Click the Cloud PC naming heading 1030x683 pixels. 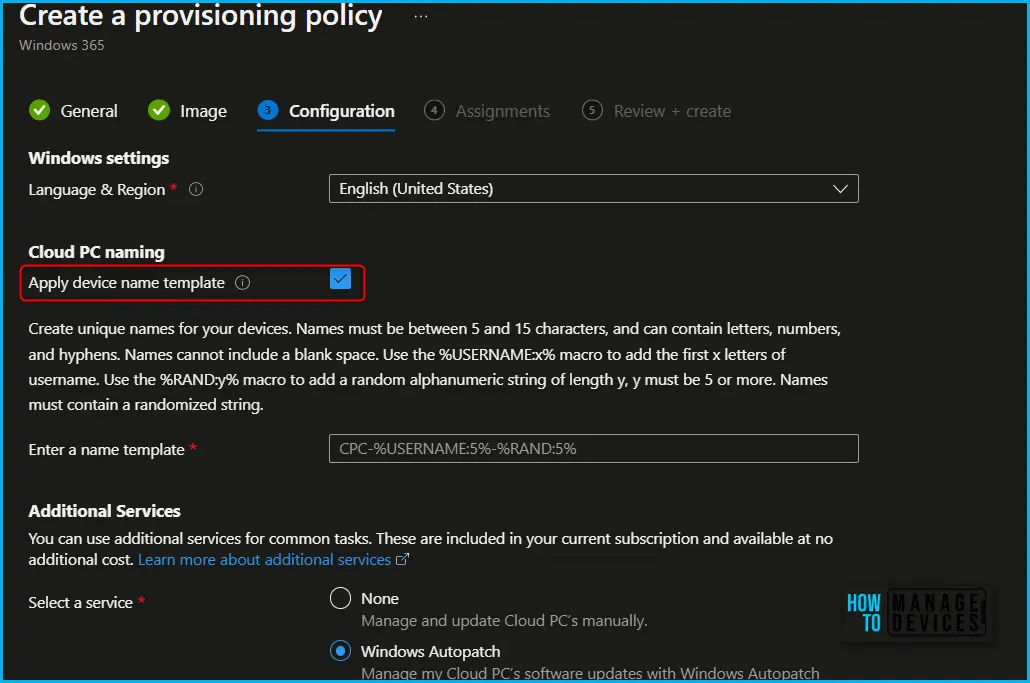(97, 252)
